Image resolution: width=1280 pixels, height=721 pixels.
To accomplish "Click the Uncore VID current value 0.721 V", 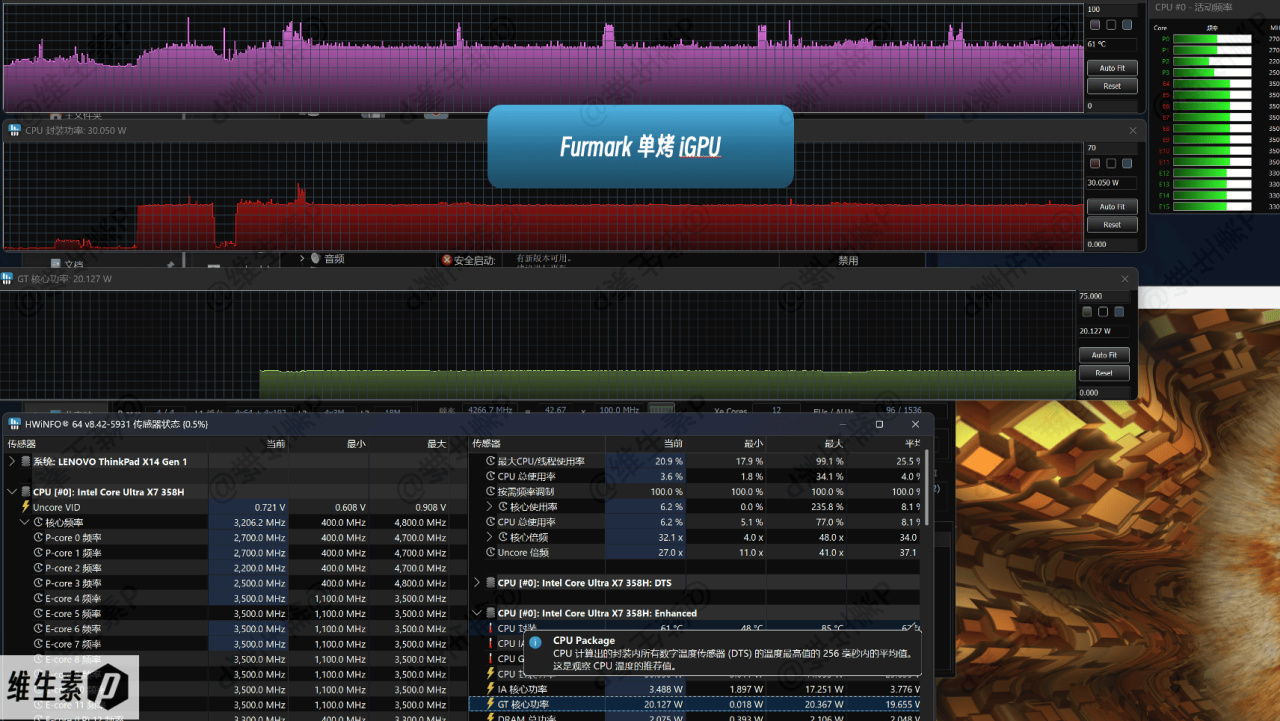I will (x=270, y=507).
